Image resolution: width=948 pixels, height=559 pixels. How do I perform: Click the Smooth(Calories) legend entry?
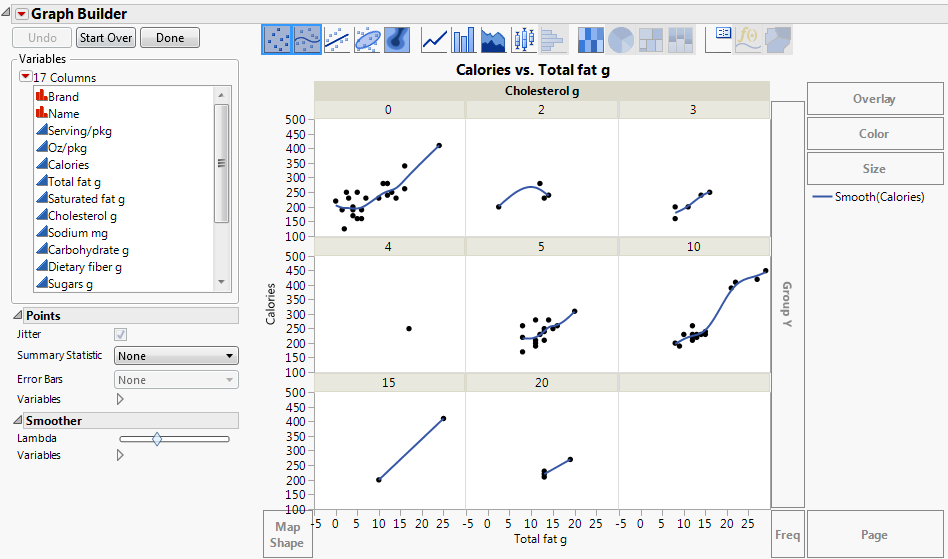pos(869,196)
